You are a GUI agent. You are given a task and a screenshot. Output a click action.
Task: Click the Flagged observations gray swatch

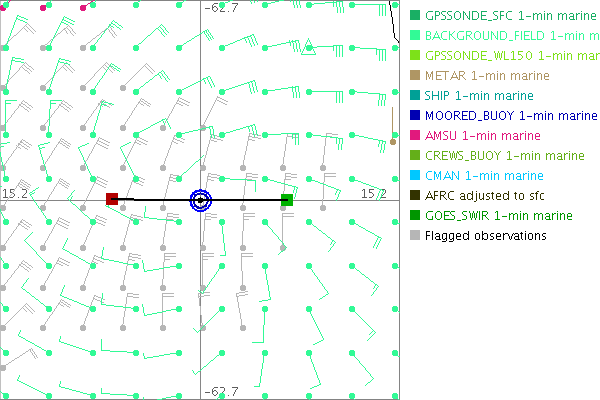(415, 236)
